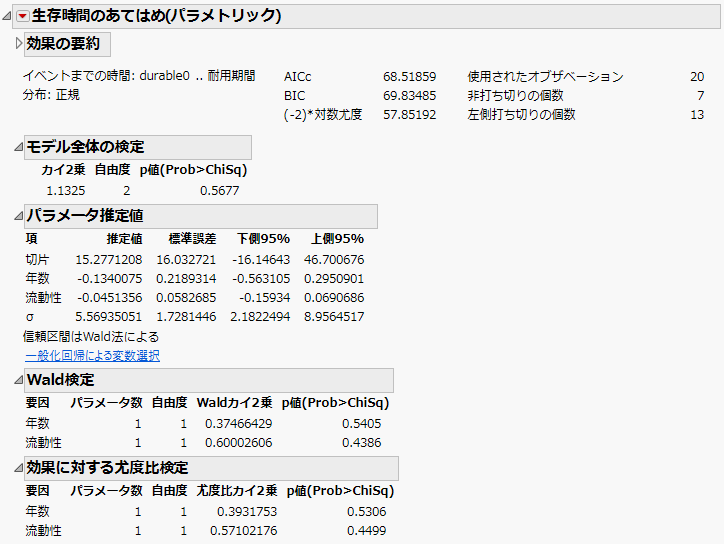
Task: Collapse the Wald検定 section
Action: 18,380
